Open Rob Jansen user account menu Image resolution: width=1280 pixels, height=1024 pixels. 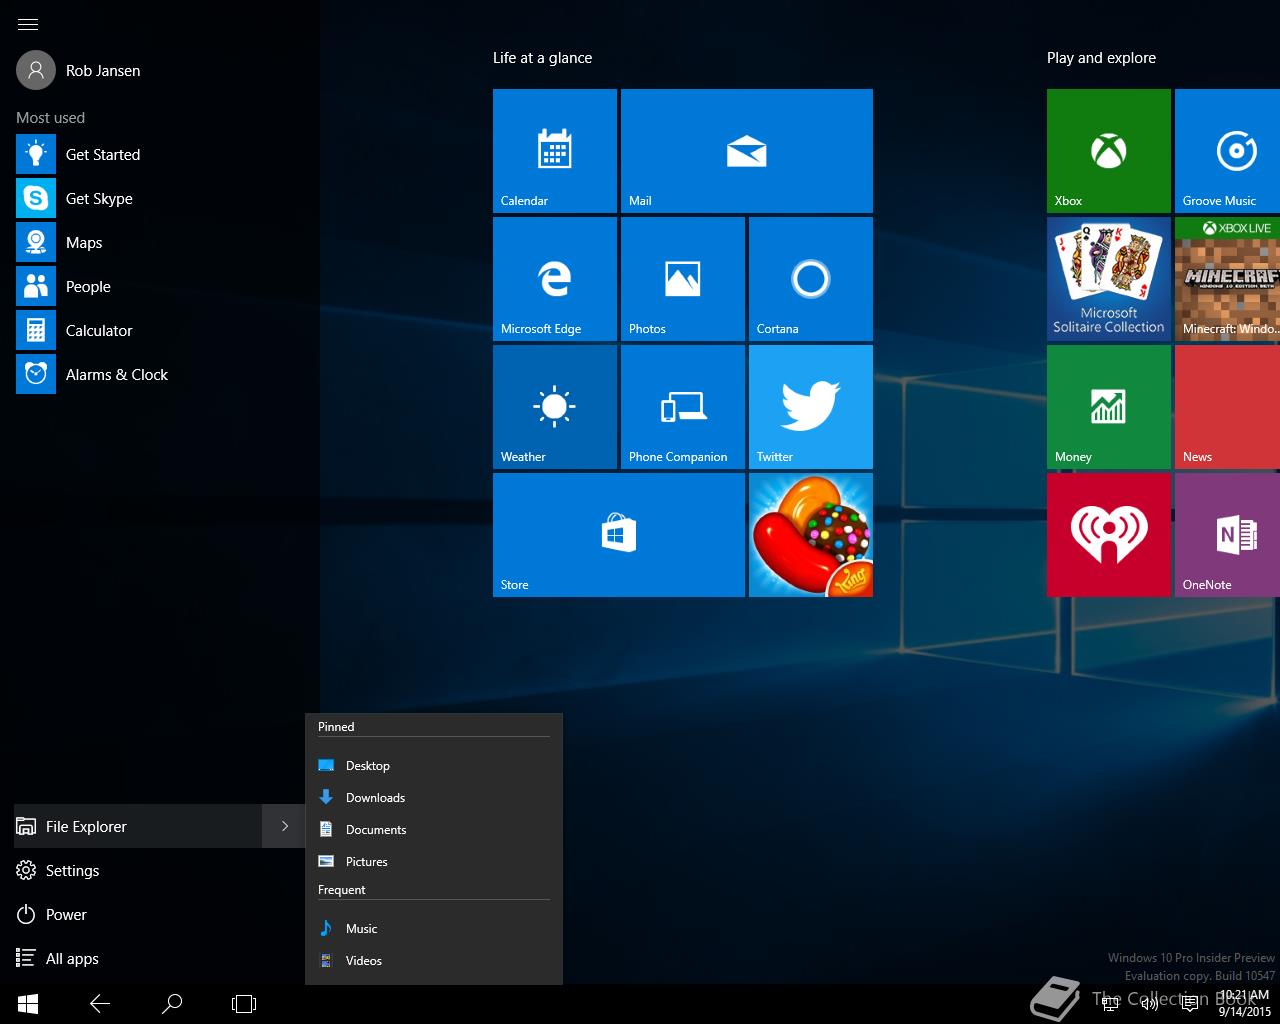(x=79, y=71)
